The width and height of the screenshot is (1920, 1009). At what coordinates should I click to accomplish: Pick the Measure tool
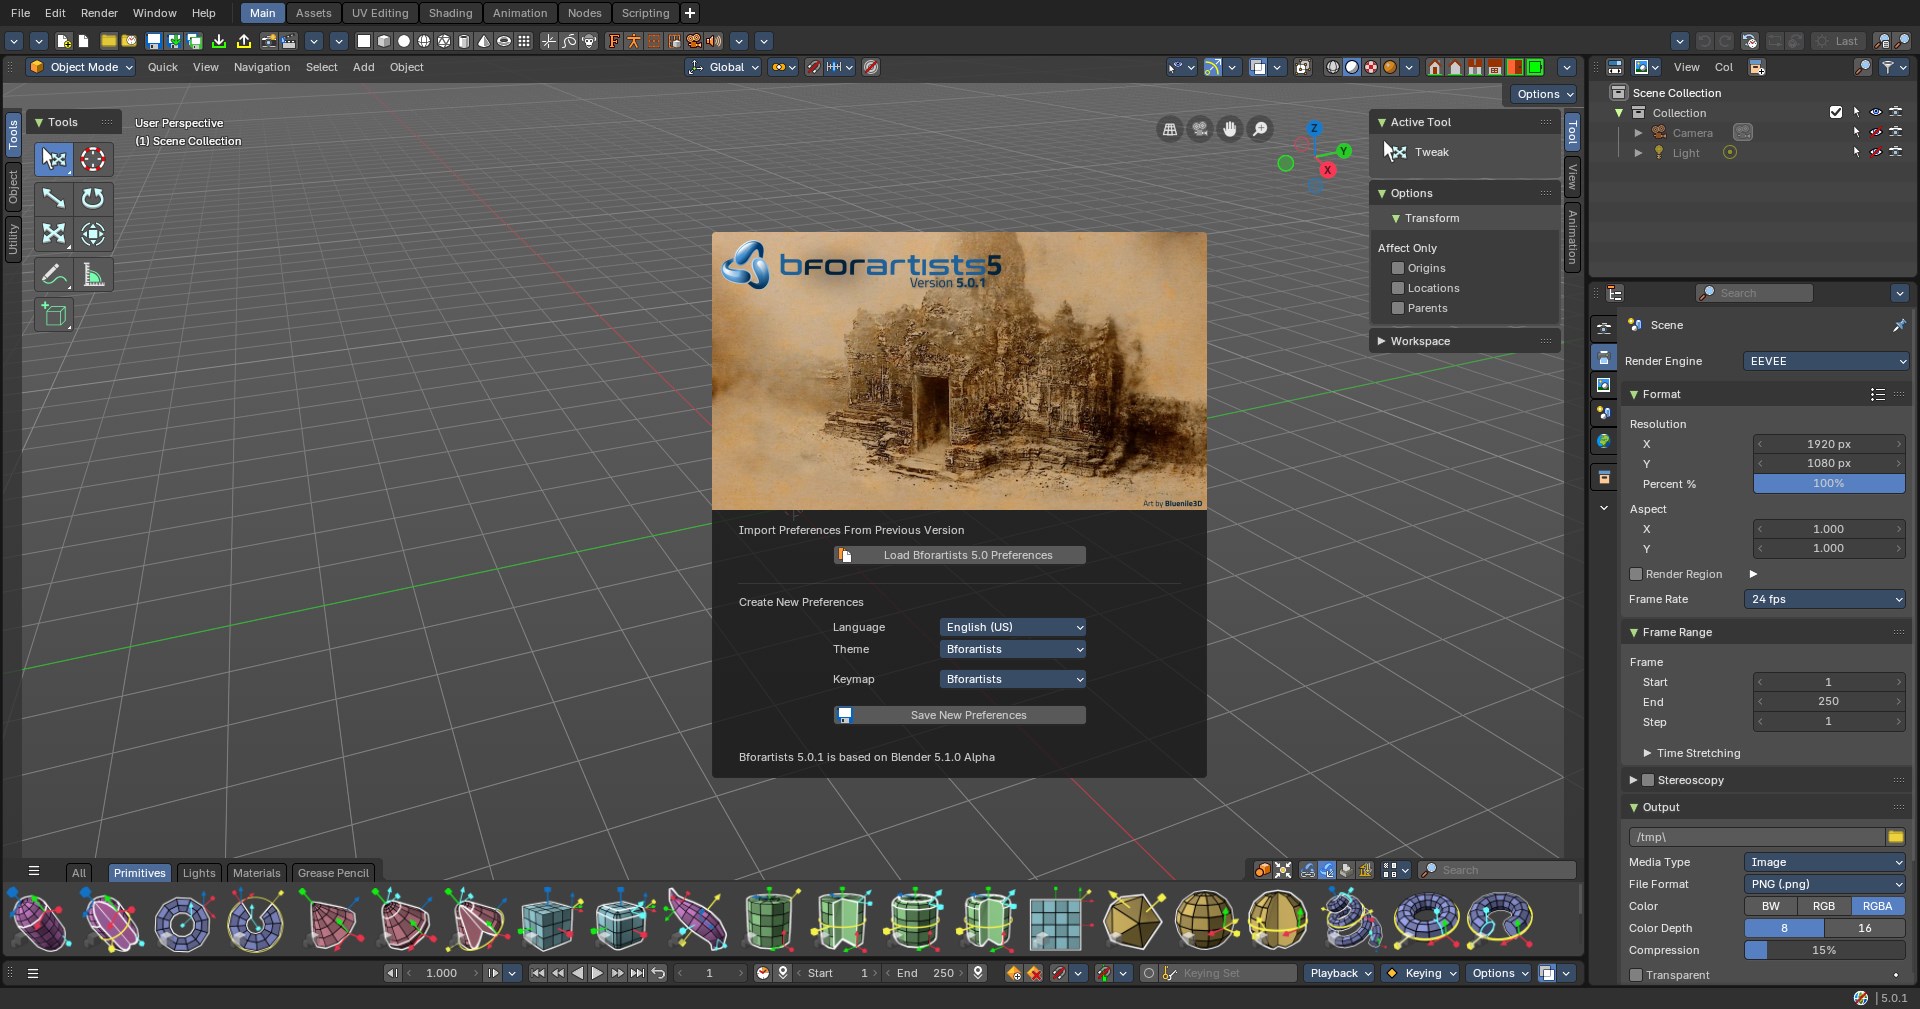point(92,275)
